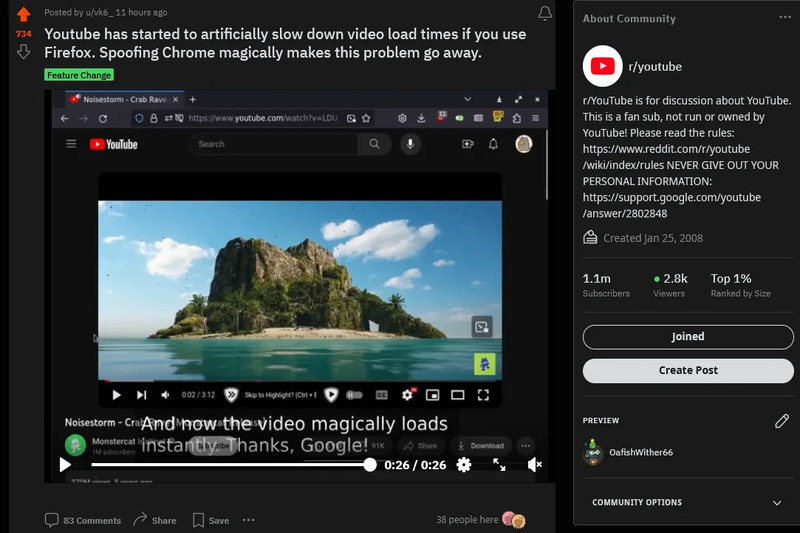Go back in the Firefox browser
This screenshot has height=533, width=800.
(x=64, y=118)
